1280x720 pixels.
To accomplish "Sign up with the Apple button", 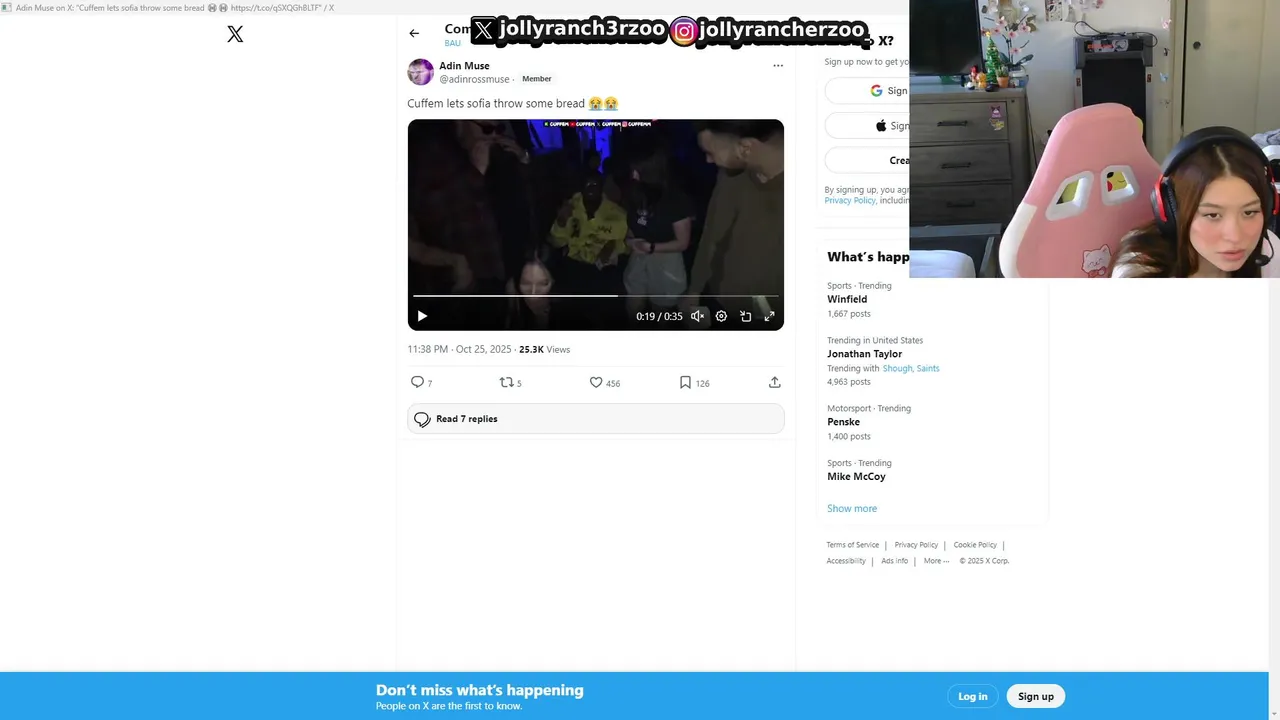I will click(x=867, y=126).
